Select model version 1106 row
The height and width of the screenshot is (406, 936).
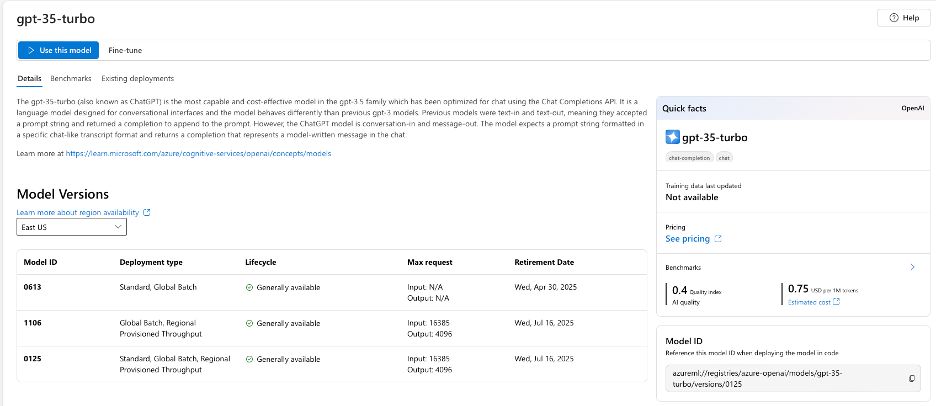tap(332, 328)
